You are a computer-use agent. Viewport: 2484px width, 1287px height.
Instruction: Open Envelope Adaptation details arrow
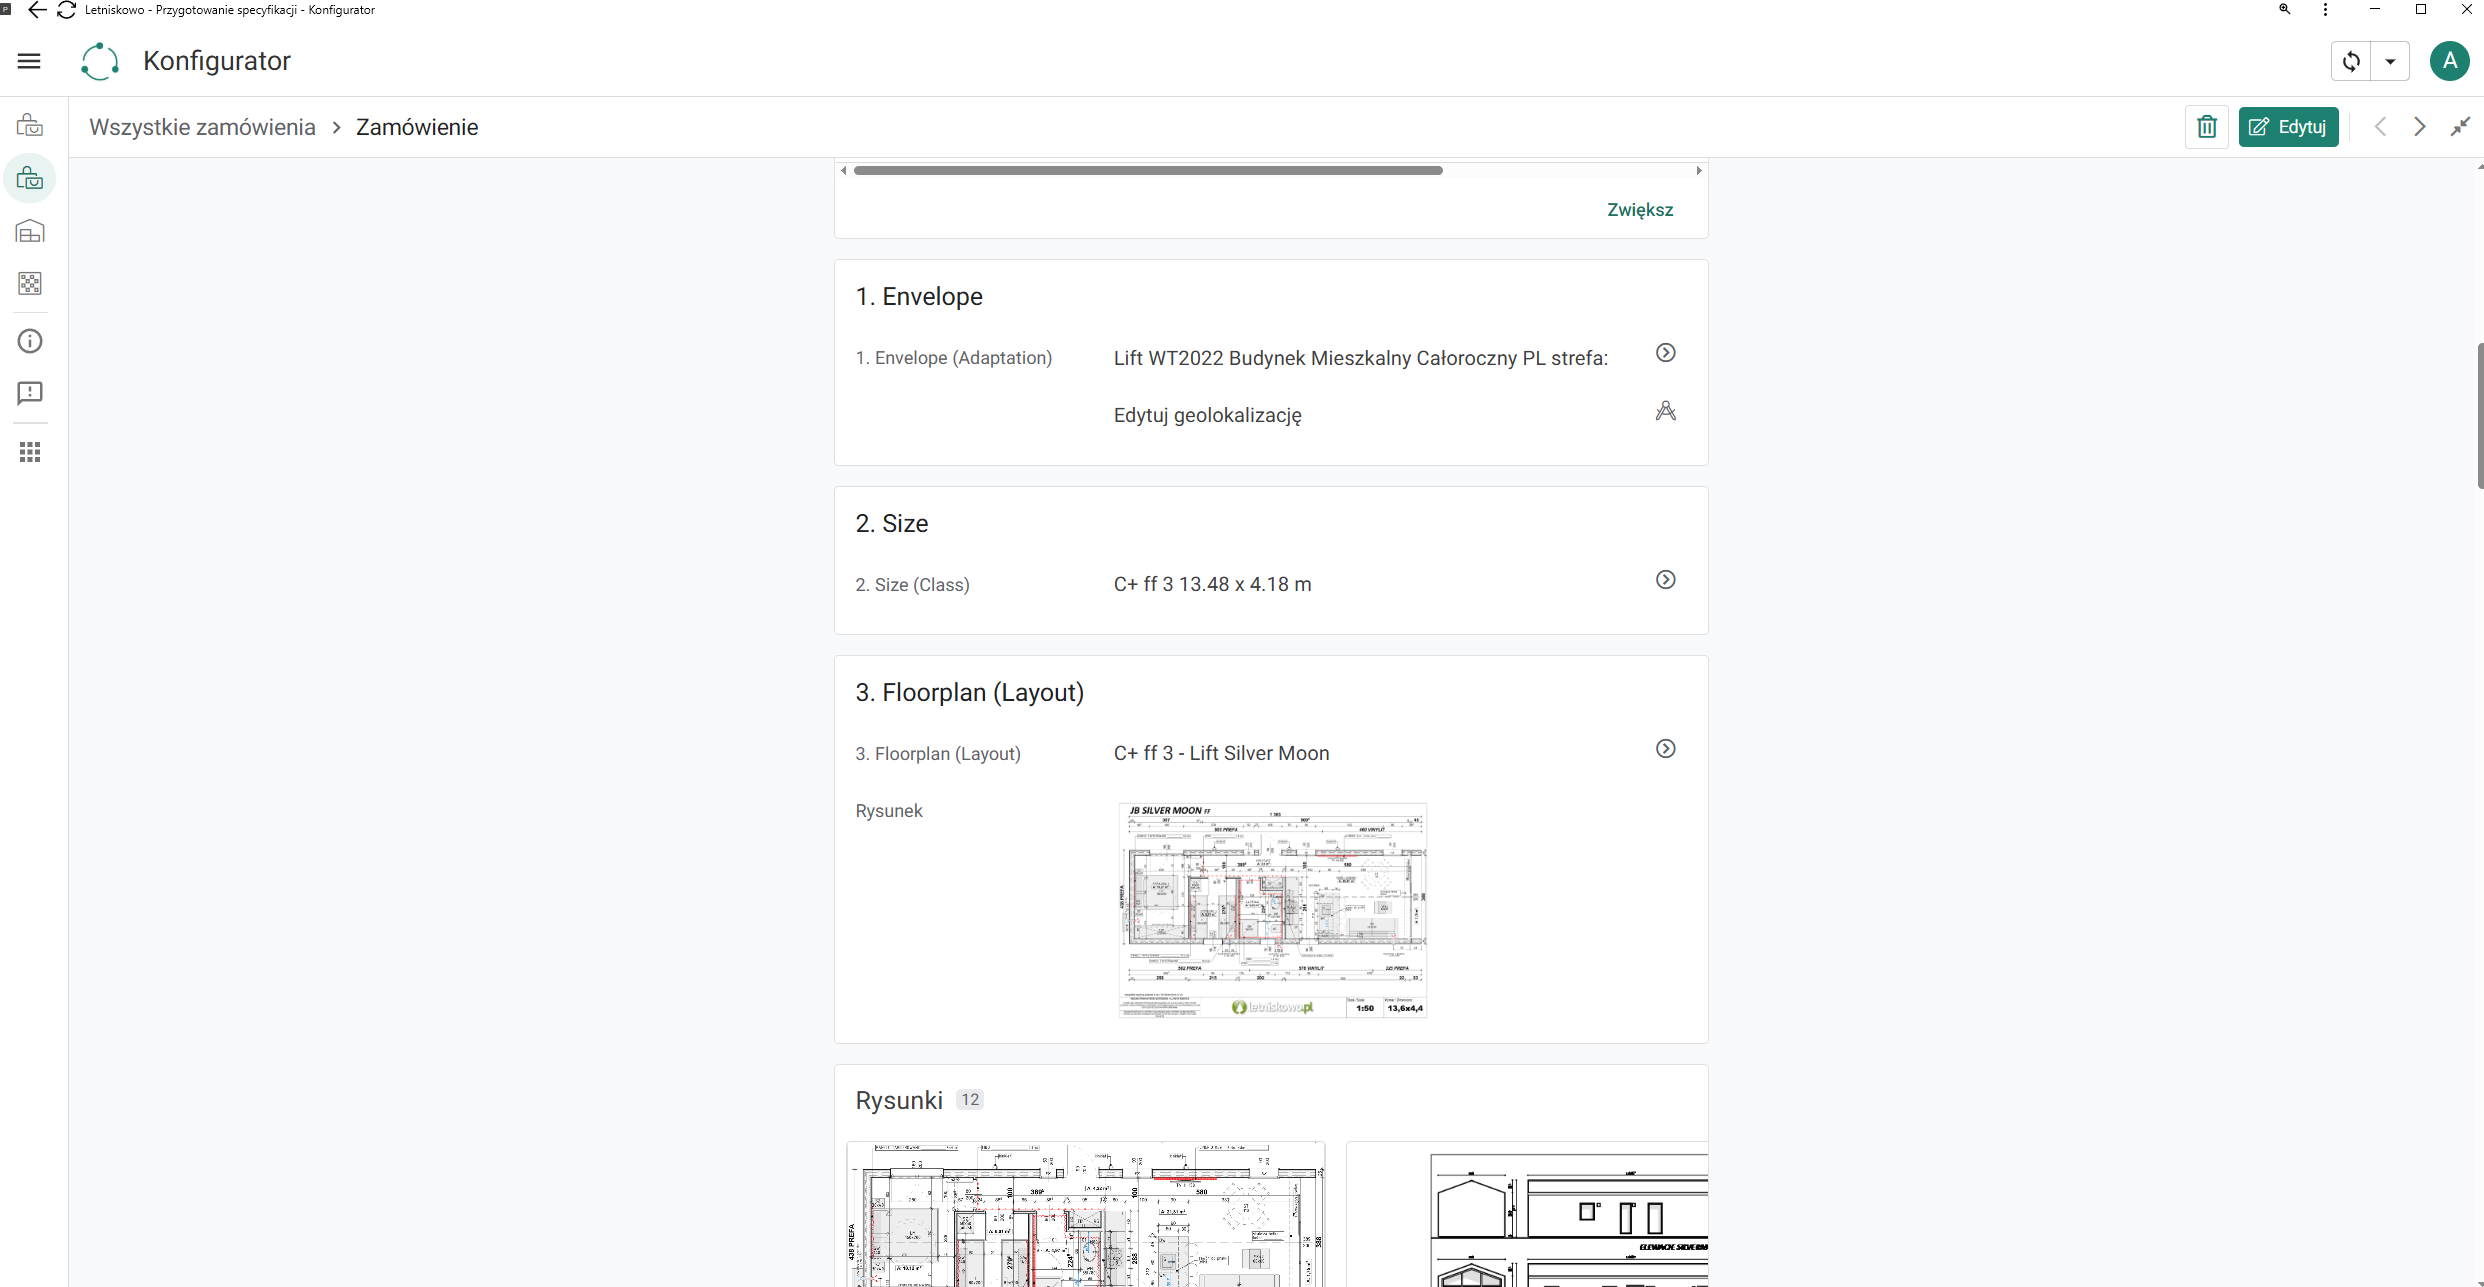[1666, 353]
